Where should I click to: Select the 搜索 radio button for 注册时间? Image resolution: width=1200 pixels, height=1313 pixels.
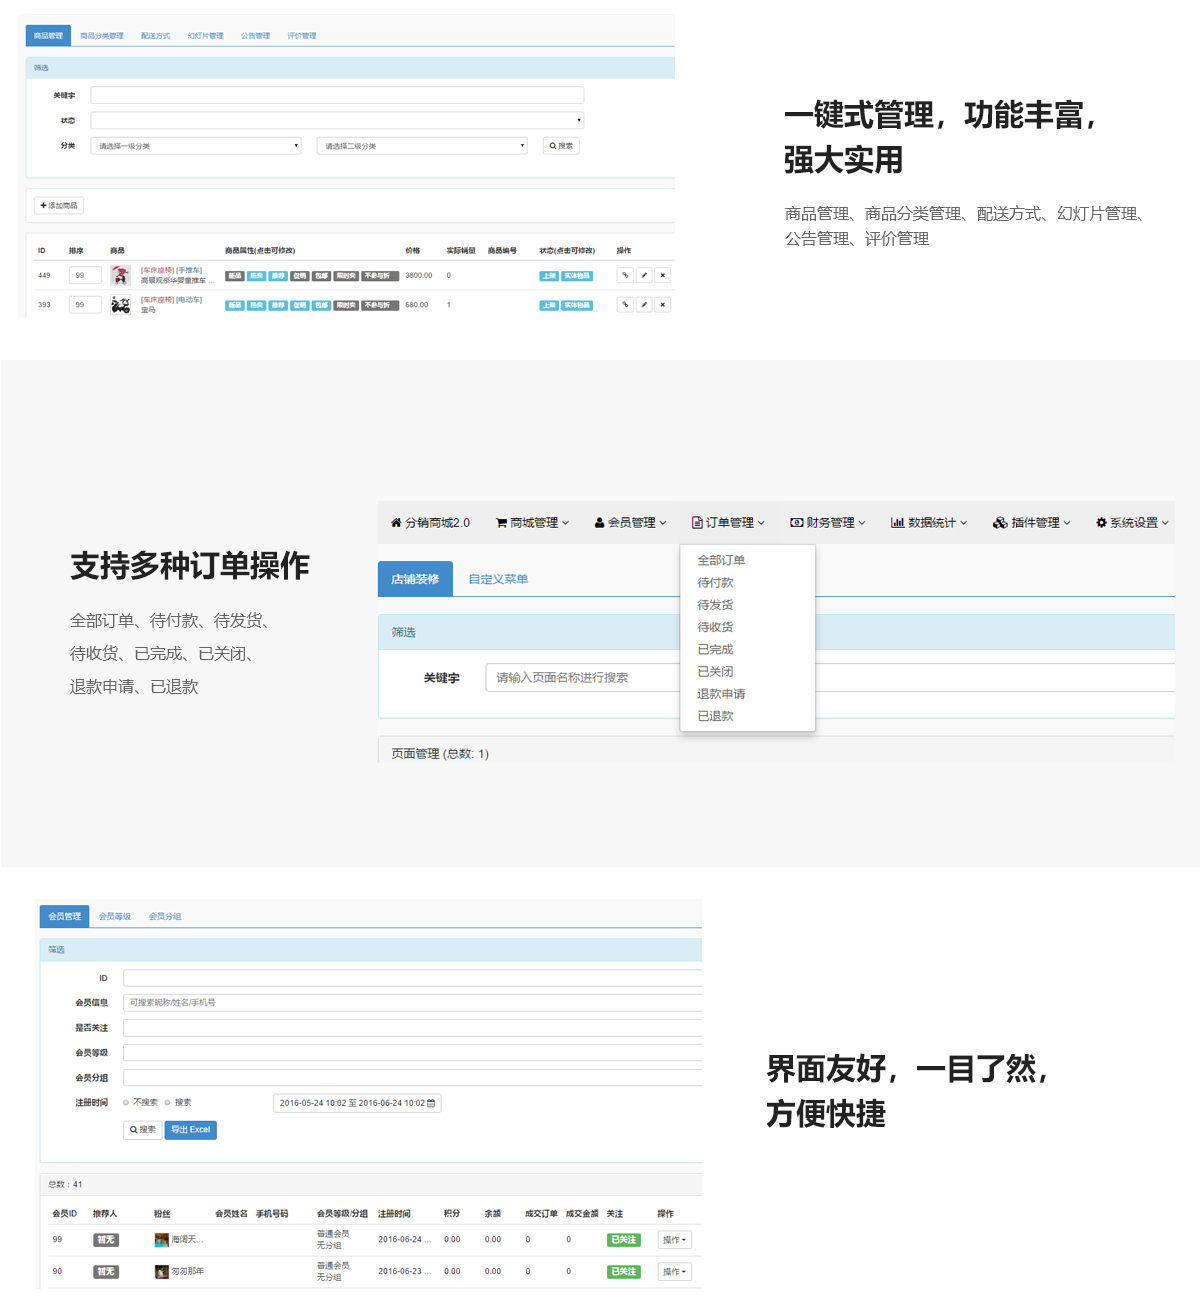(x=167, y=1103)
